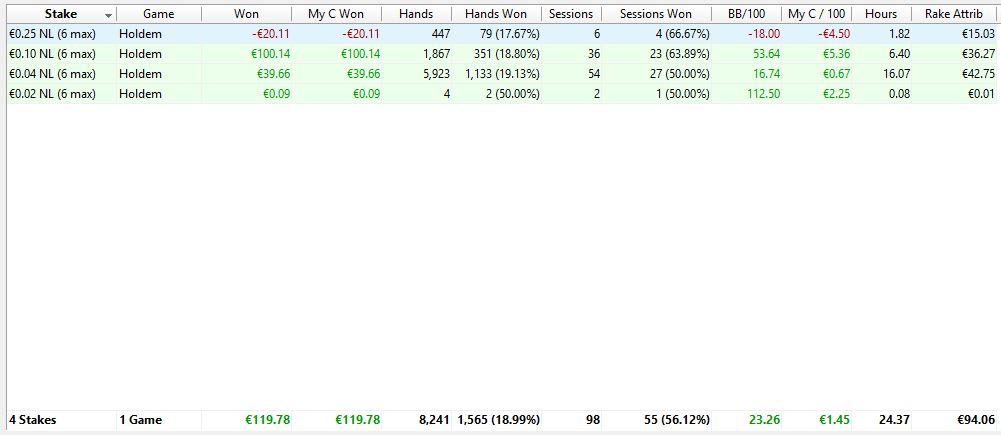The image size is (1001, 435).
Task: Click the 16.74 BB/100 cell
Action: (x=767, y=73)
